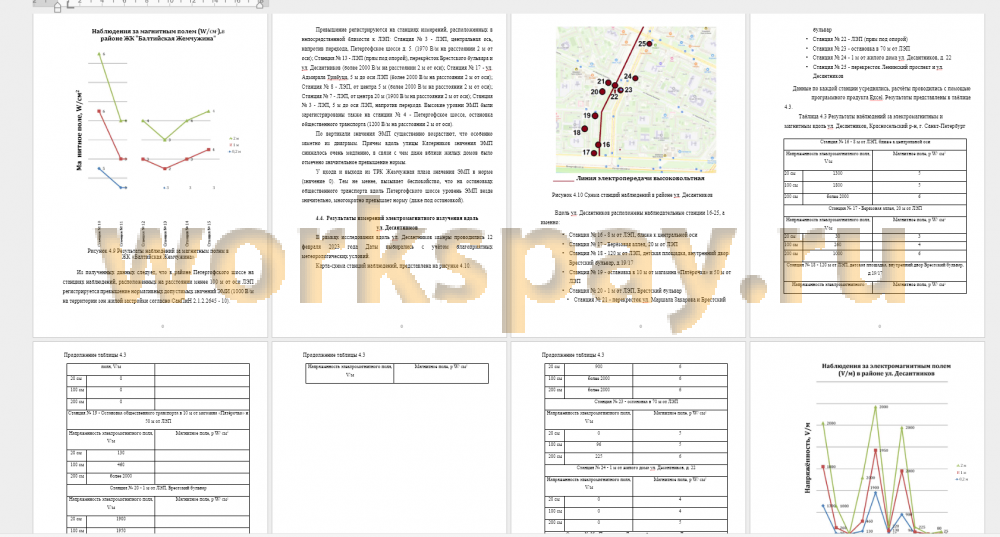Viewport: 1000px width, 537px height.
Task: Click table header row "Станция № 23 - остановка в 70 м от ЛЭП"
Action: 636,402
